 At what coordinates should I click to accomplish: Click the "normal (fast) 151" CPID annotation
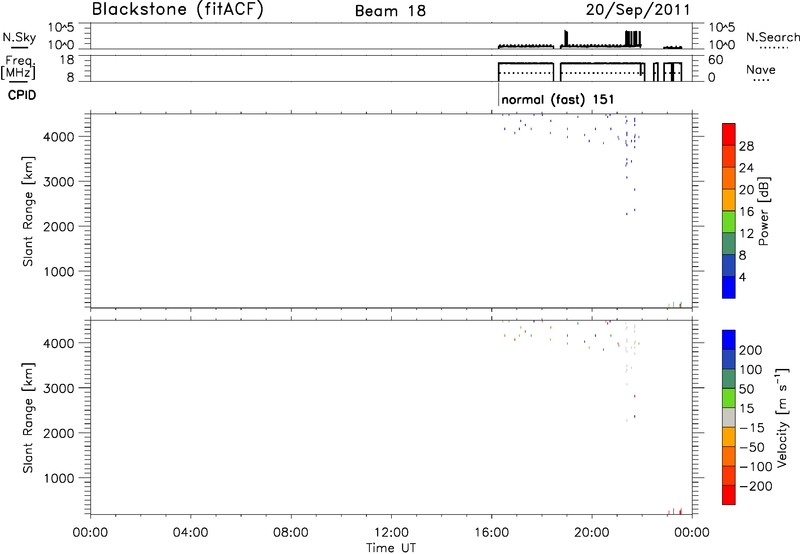[558, 99]
